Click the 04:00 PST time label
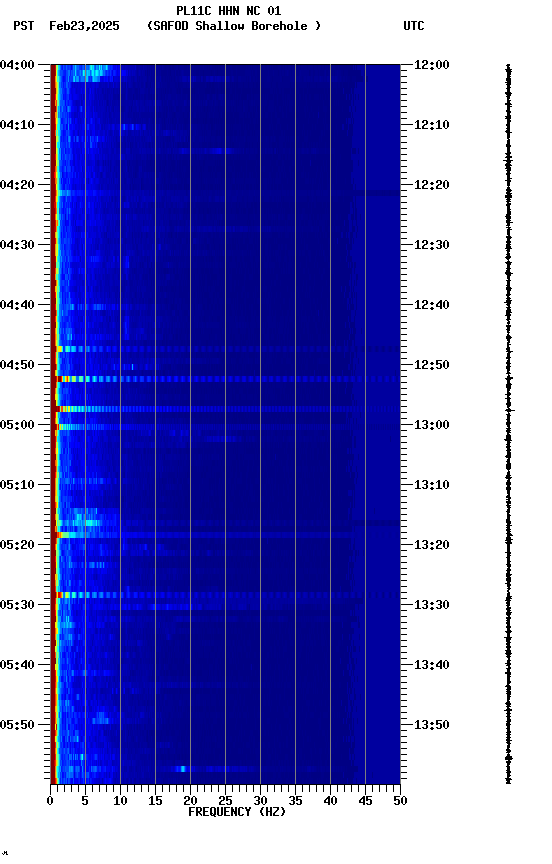Viewport: 552px width, 864px height. point(17,65)
